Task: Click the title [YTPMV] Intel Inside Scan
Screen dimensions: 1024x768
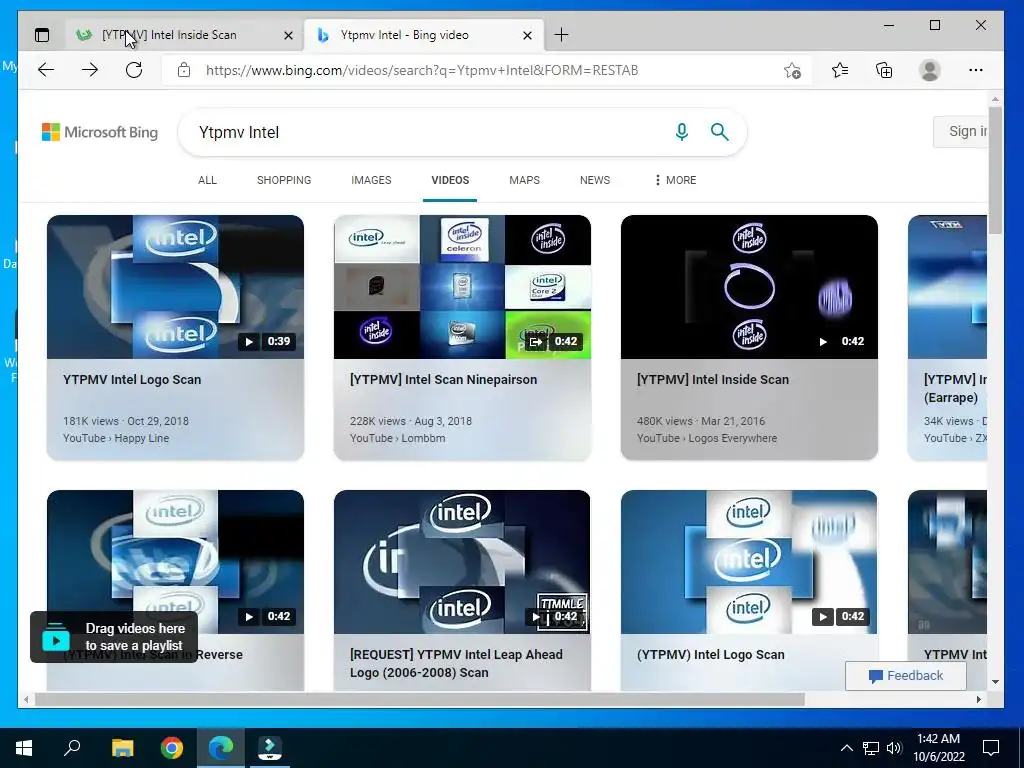Action: [712, 379]
